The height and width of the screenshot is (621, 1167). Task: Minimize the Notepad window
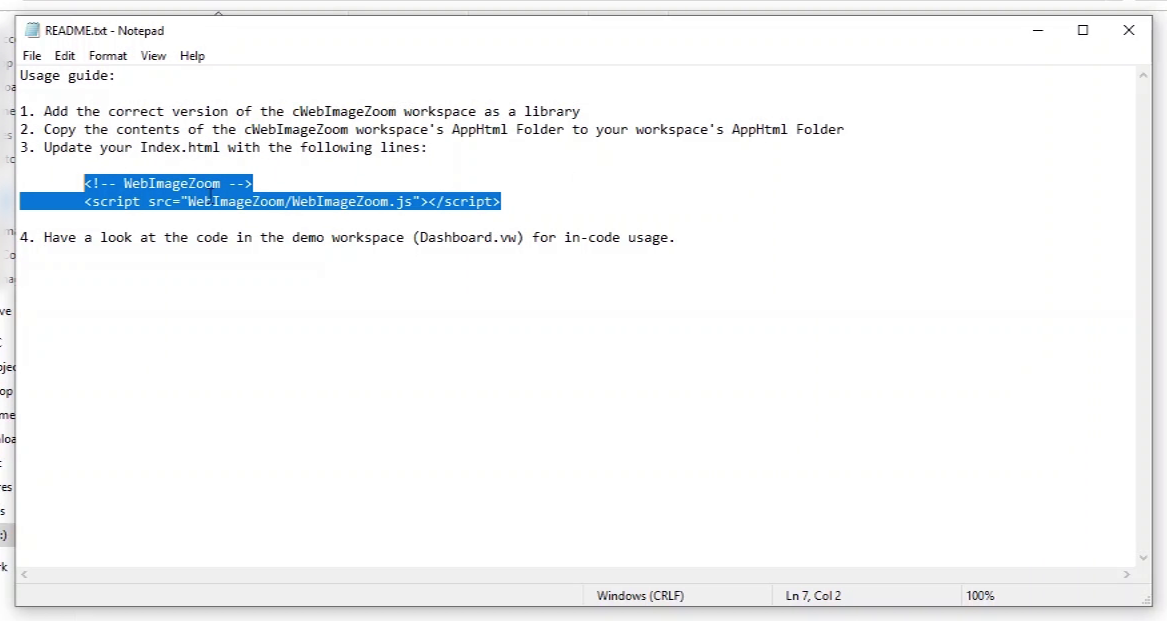click(1036, 31)
